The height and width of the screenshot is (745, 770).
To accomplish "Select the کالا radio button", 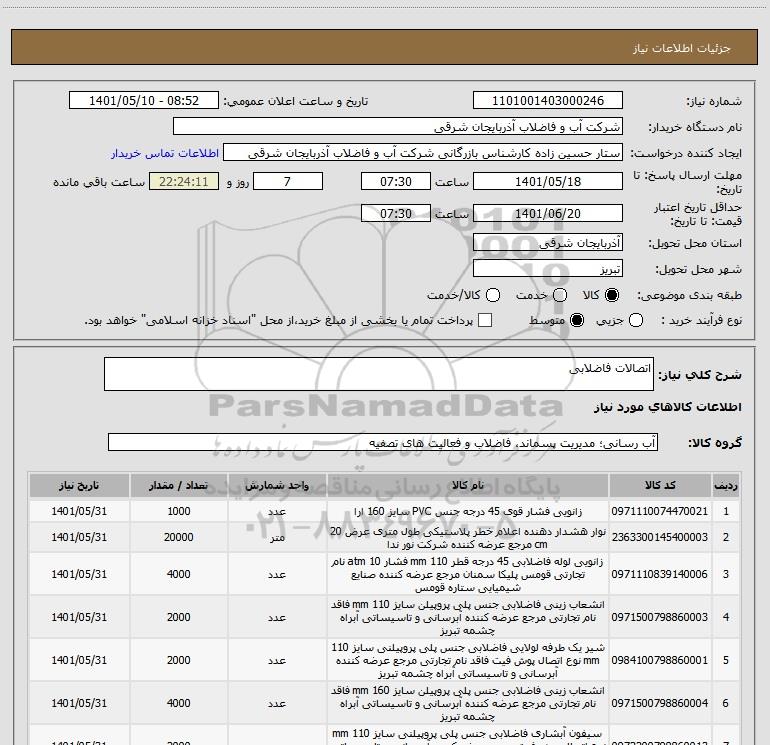I will click(x=612, y=295).
